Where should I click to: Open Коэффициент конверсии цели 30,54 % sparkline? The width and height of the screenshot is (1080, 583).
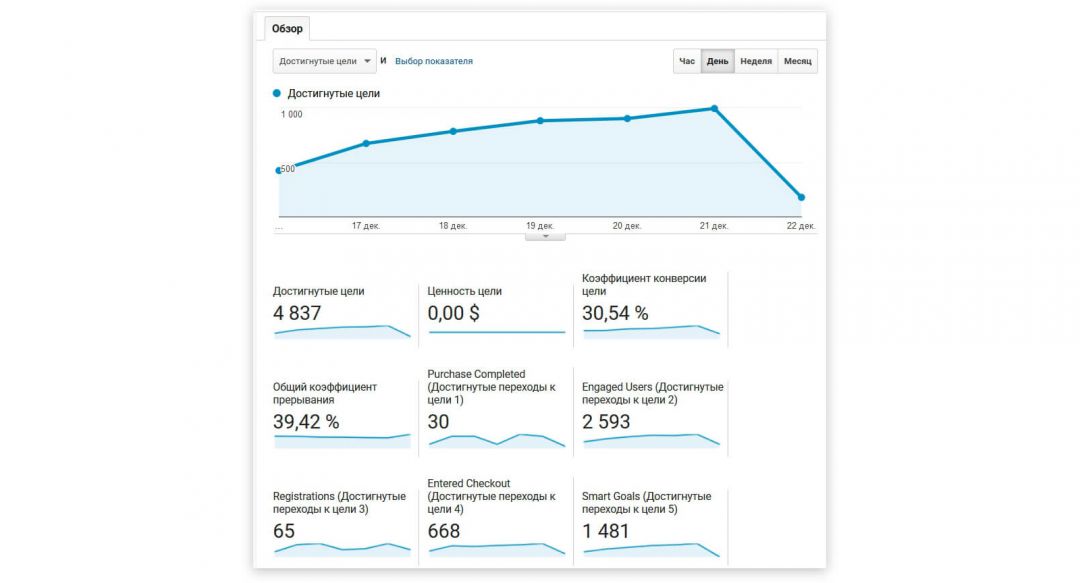tap(651, 332)
